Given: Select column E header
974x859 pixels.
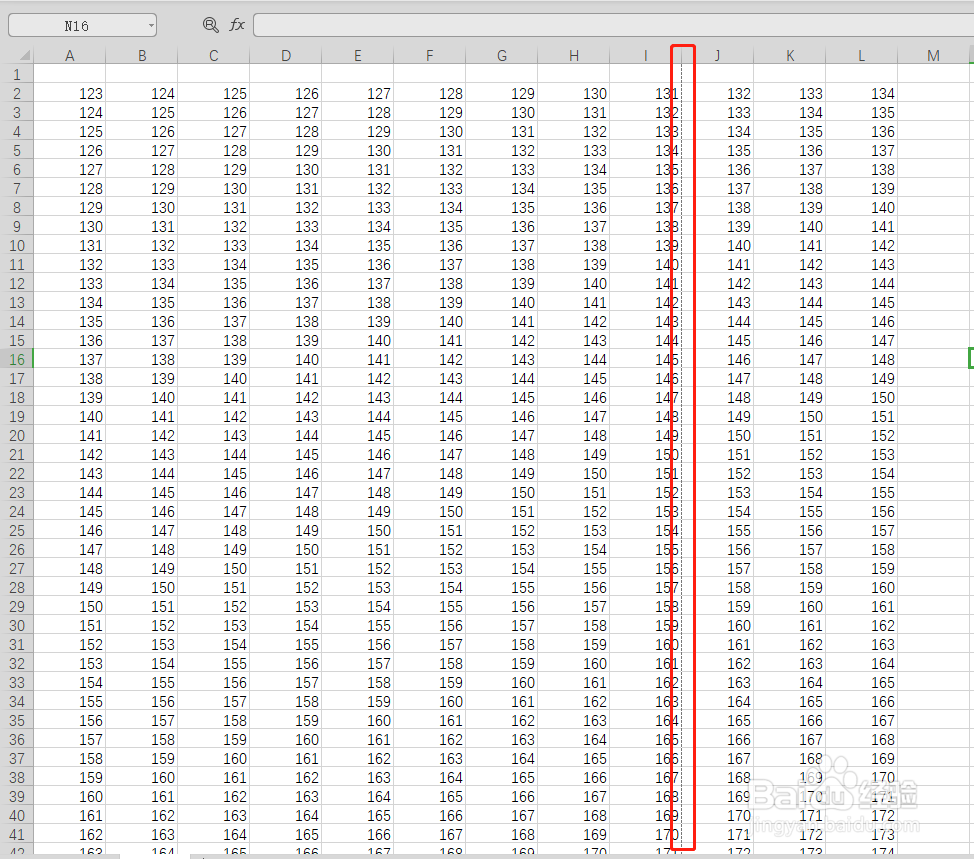Looking at the screenshot, I should (x=358, y=55).
